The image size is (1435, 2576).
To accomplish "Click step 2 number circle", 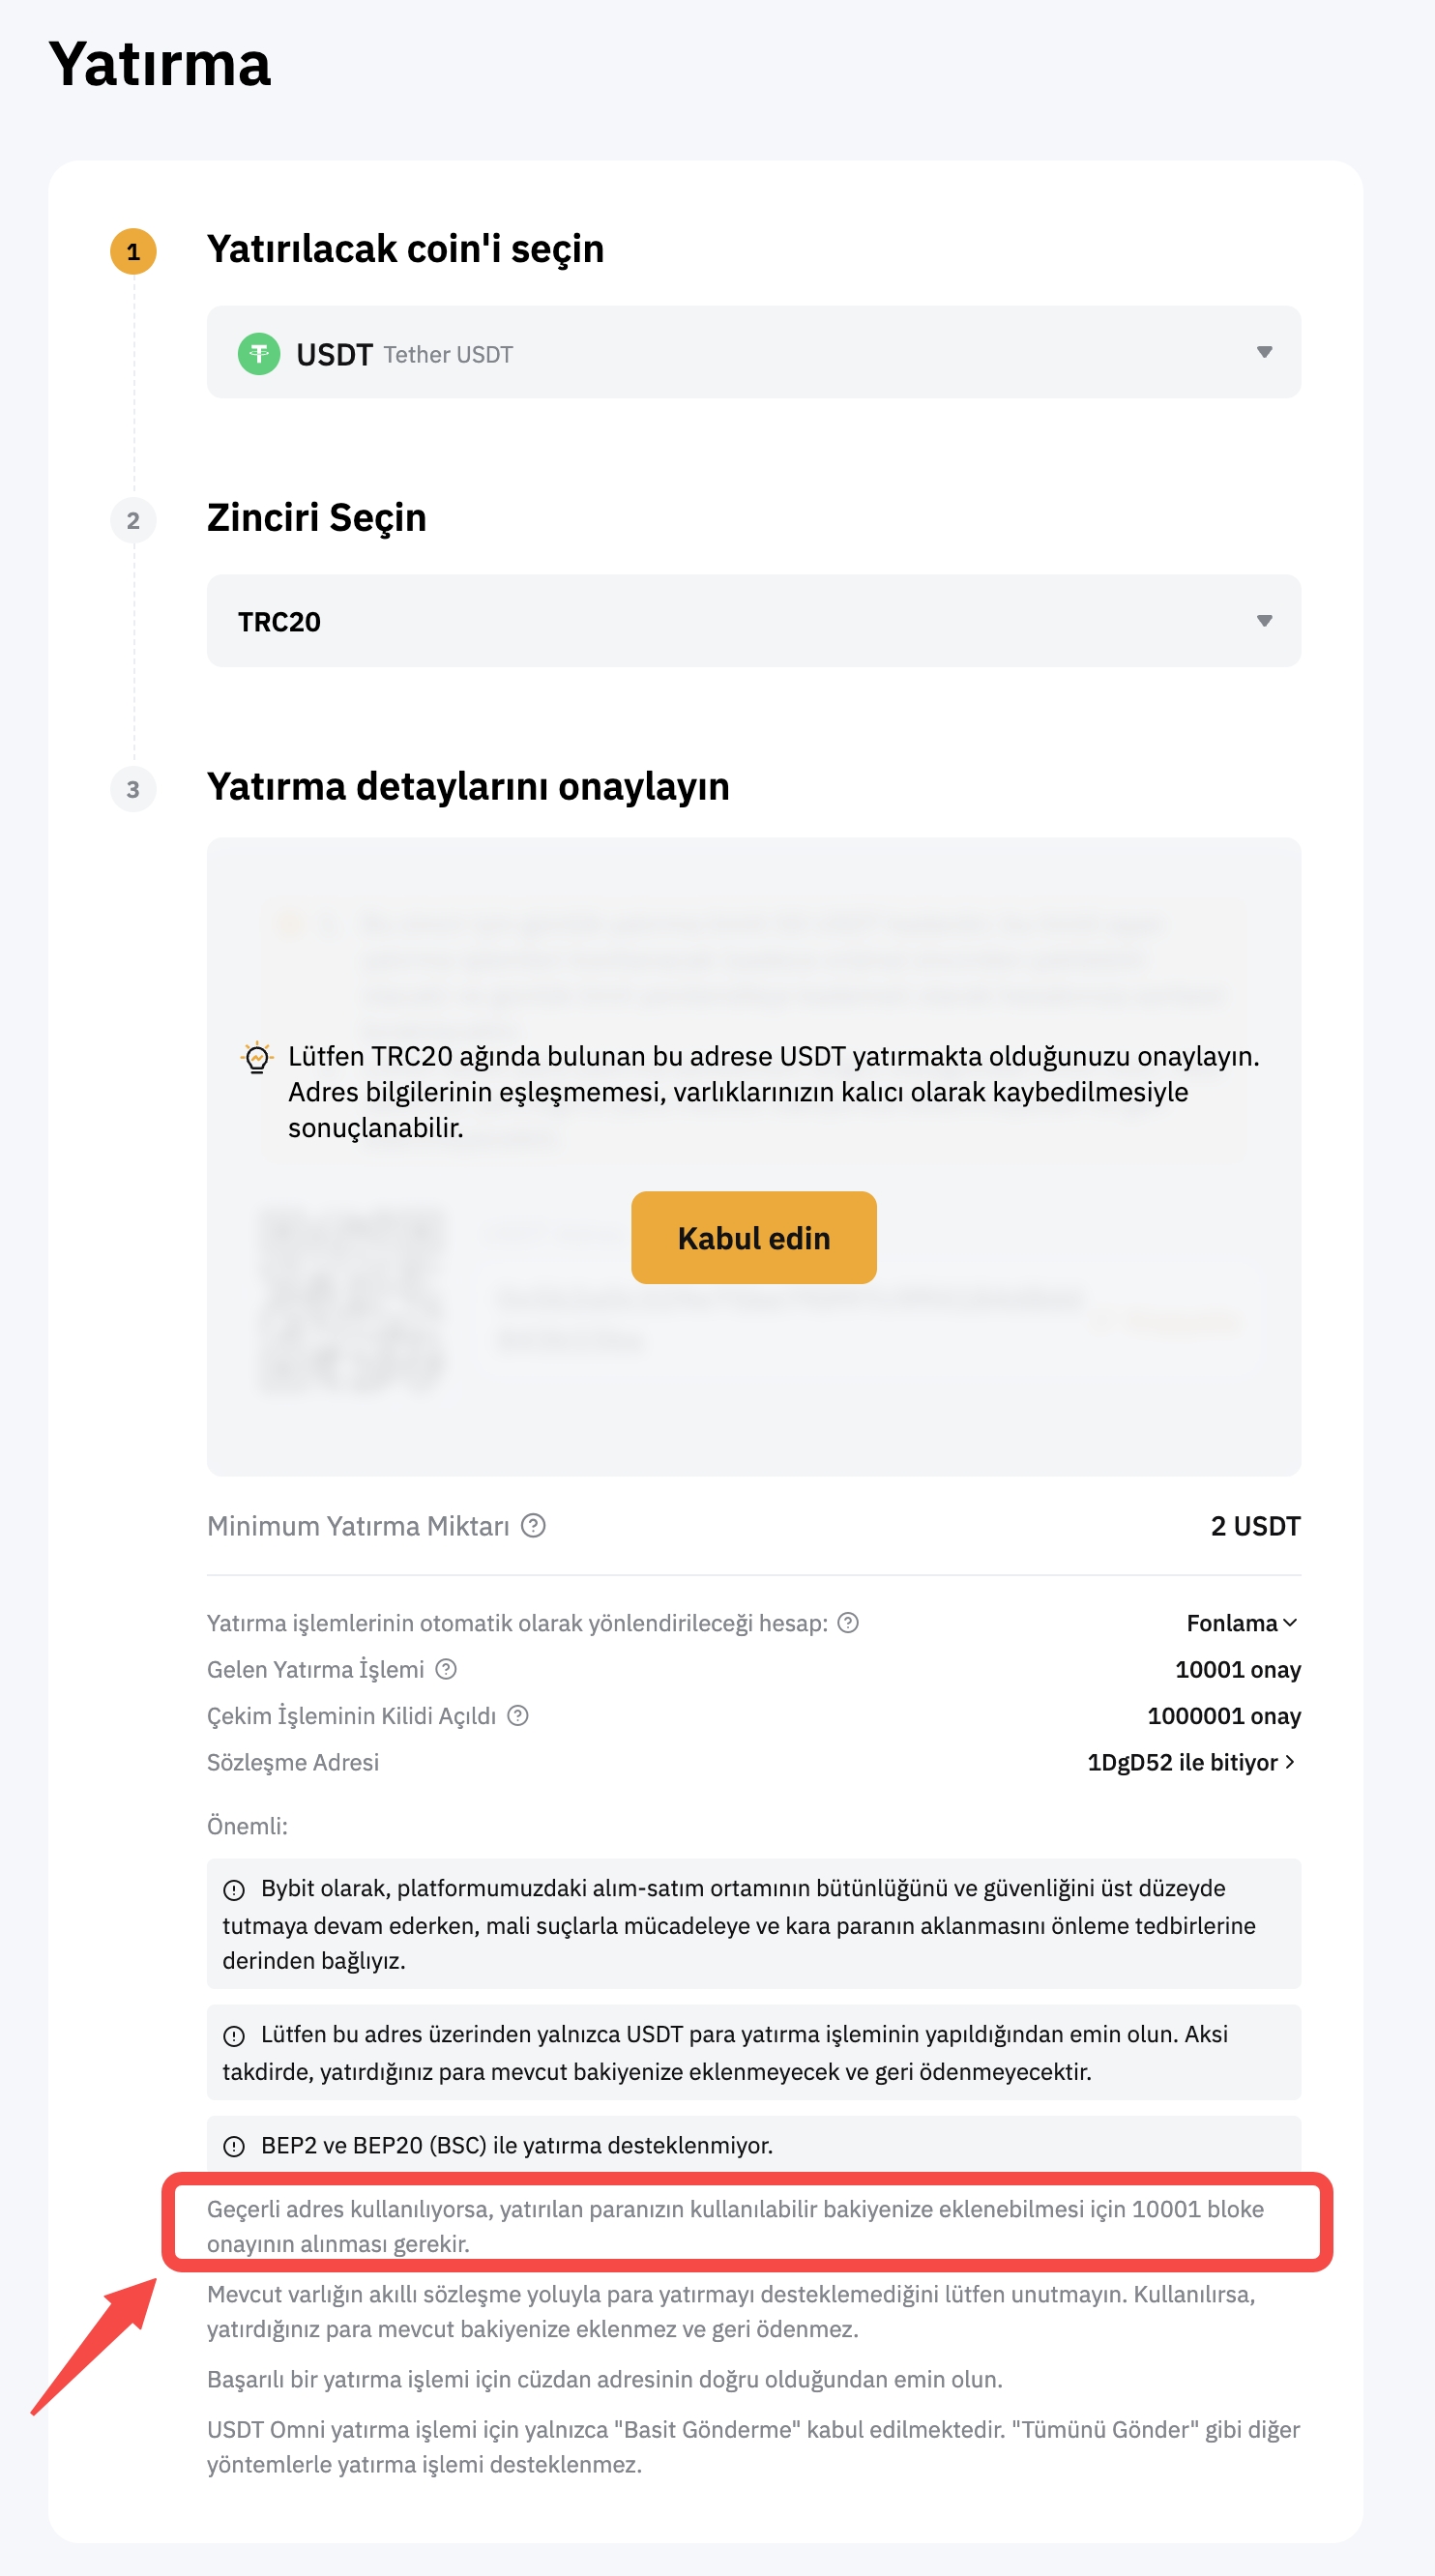I will point(133,521).
